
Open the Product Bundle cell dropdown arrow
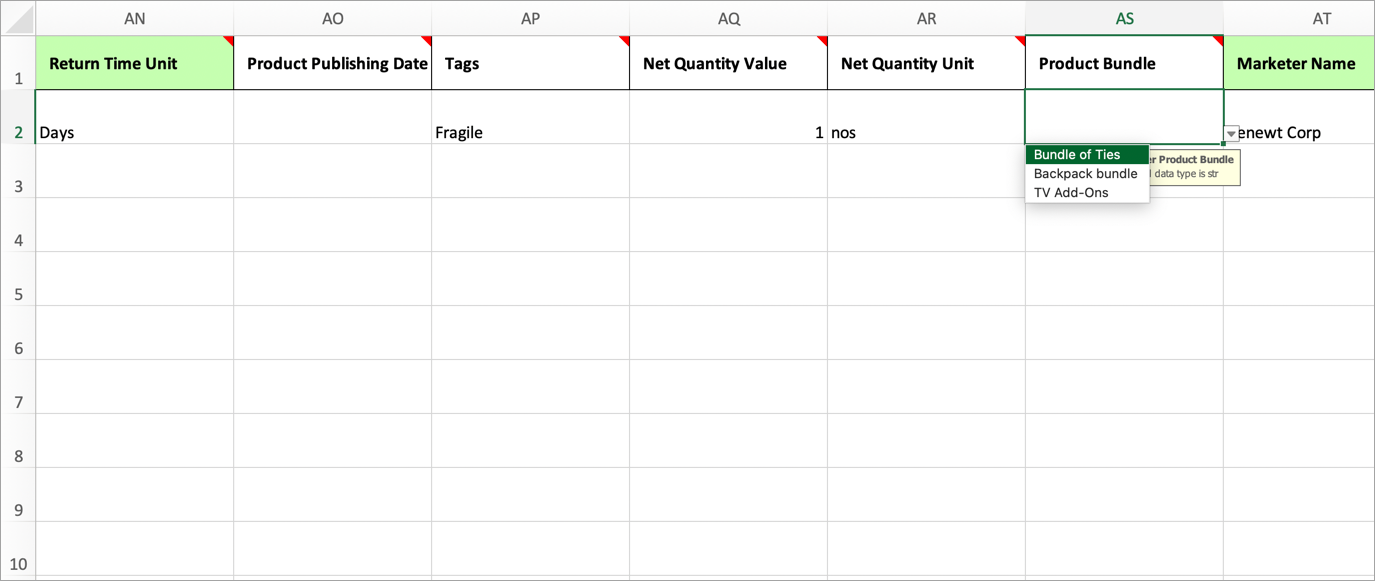click(1231, 133)
